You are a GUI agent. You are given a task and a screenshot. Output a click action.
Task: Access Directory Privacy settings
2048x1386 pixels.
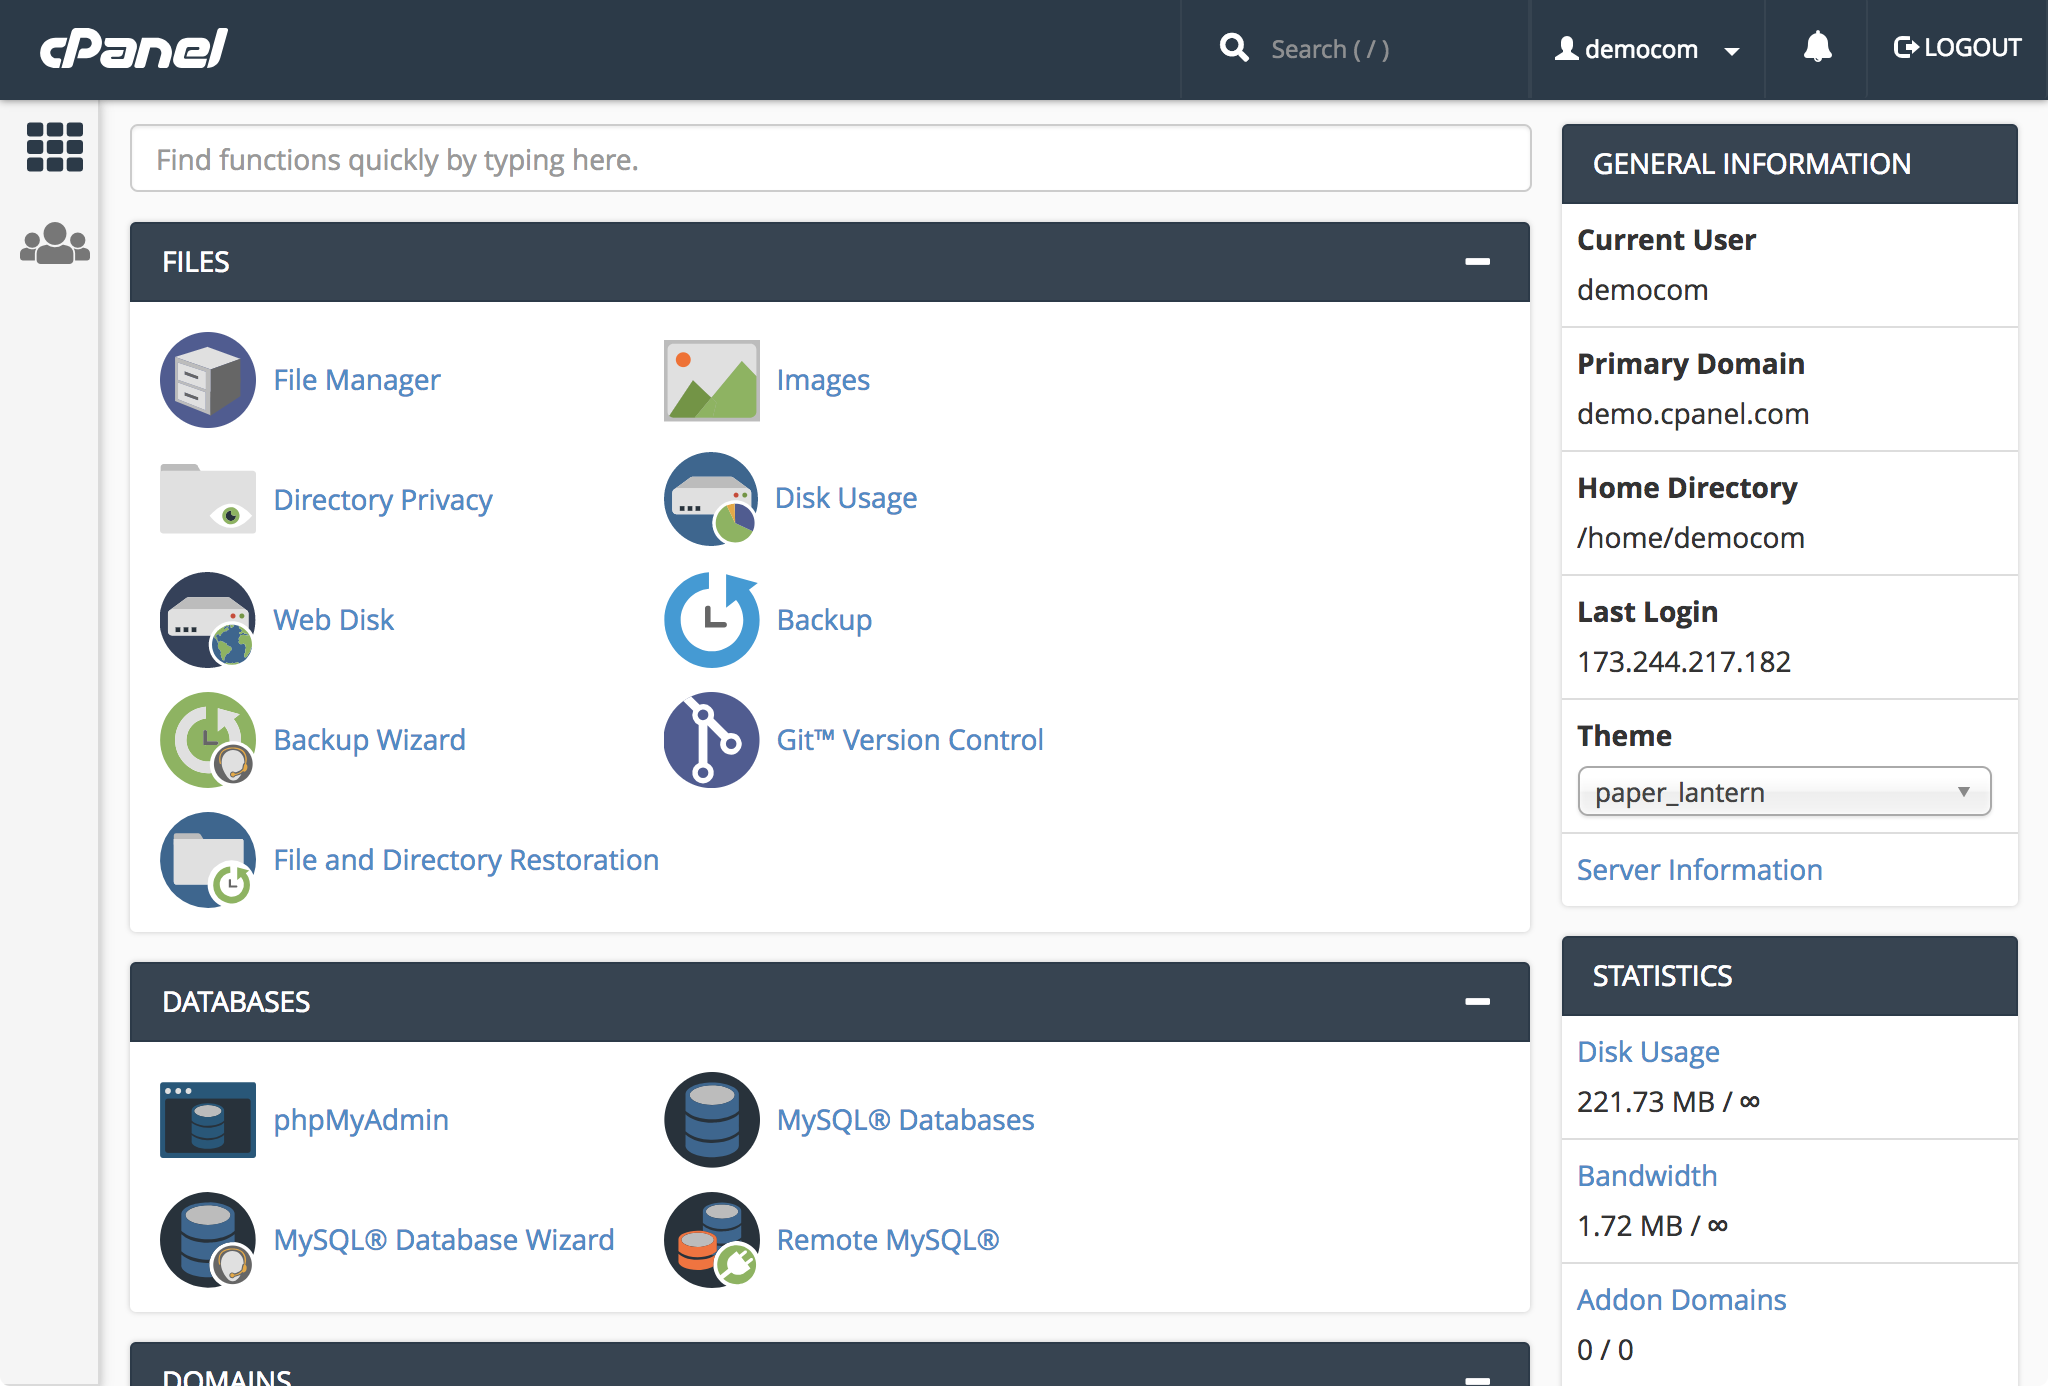tap(382, 498)
